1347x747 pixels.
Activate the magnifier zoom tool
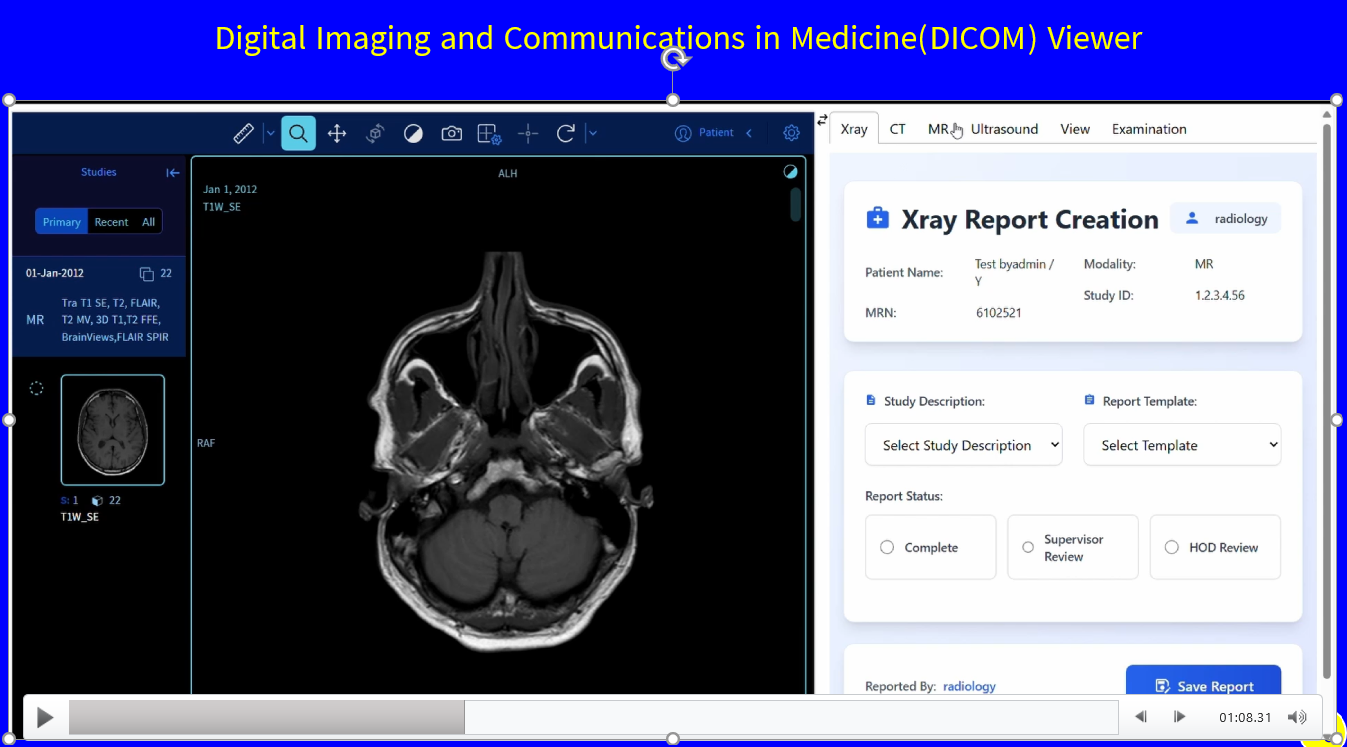[x=298, y=133]
